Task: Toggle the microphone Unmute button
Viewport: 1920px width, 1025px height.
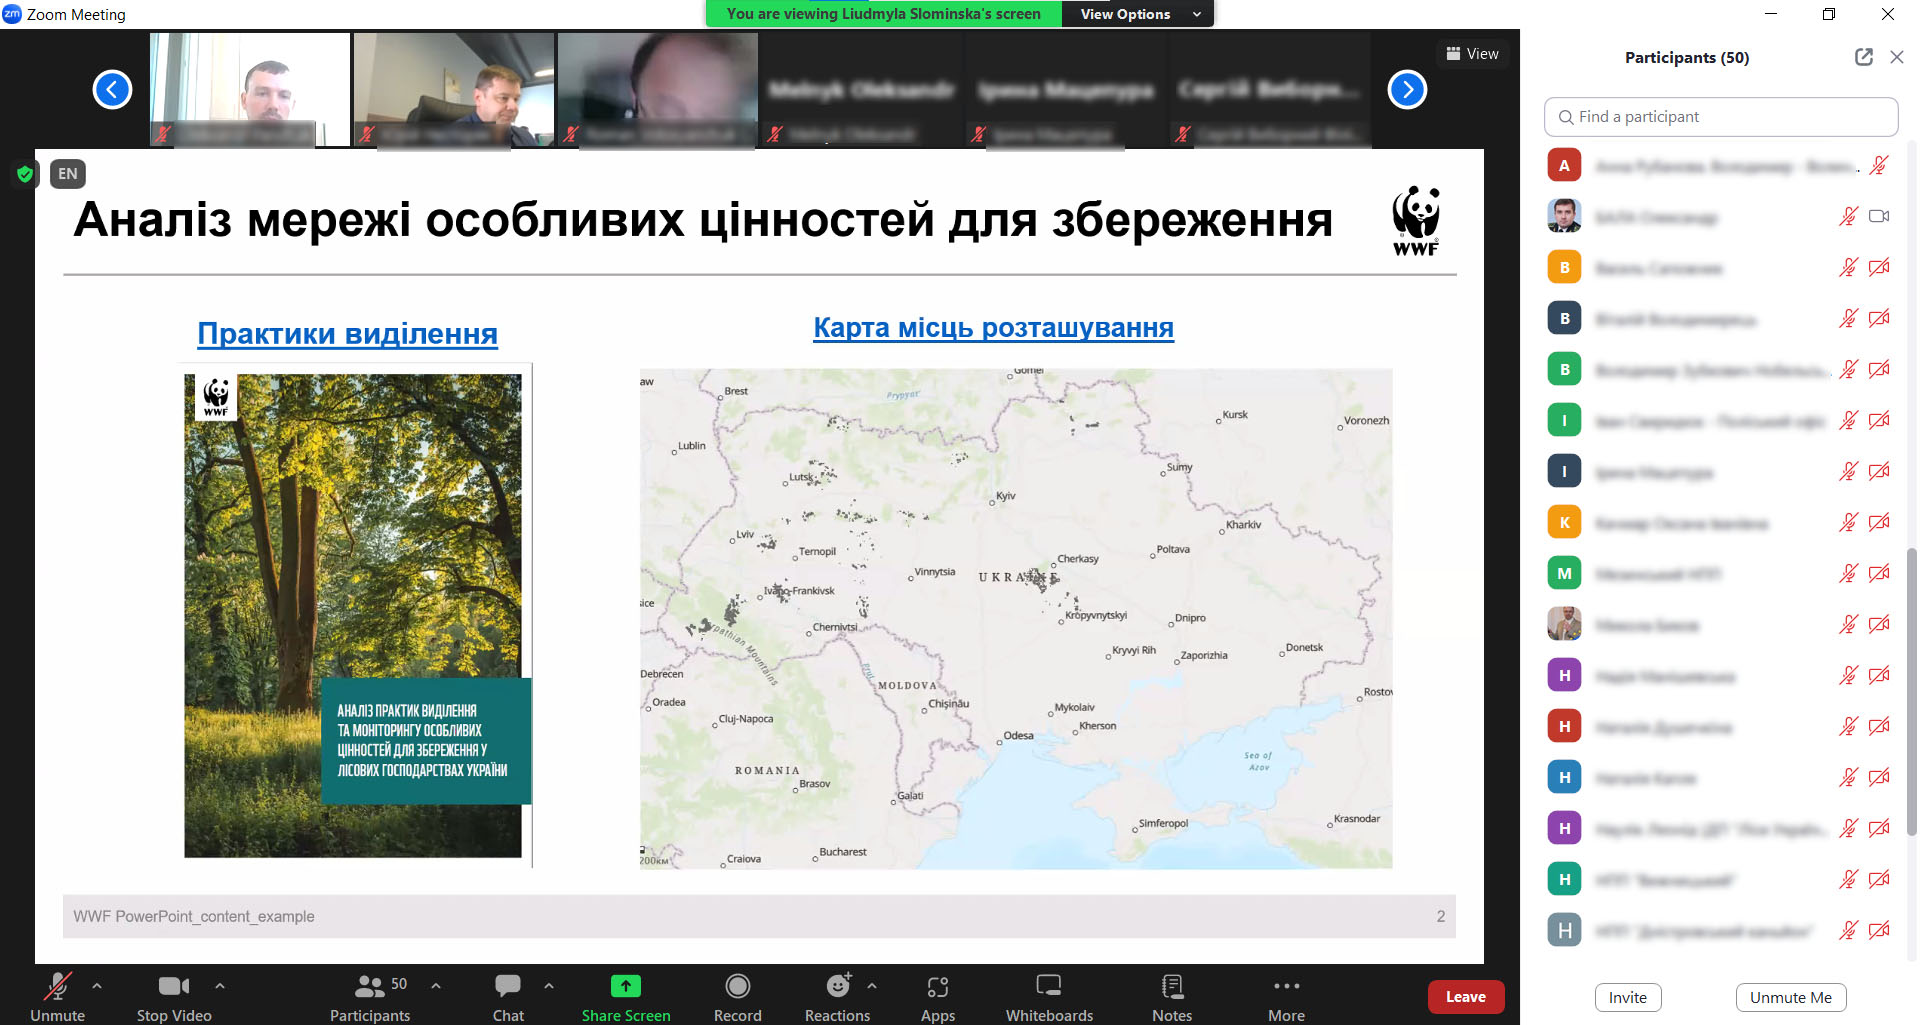Action: click(x=57, y=996)
